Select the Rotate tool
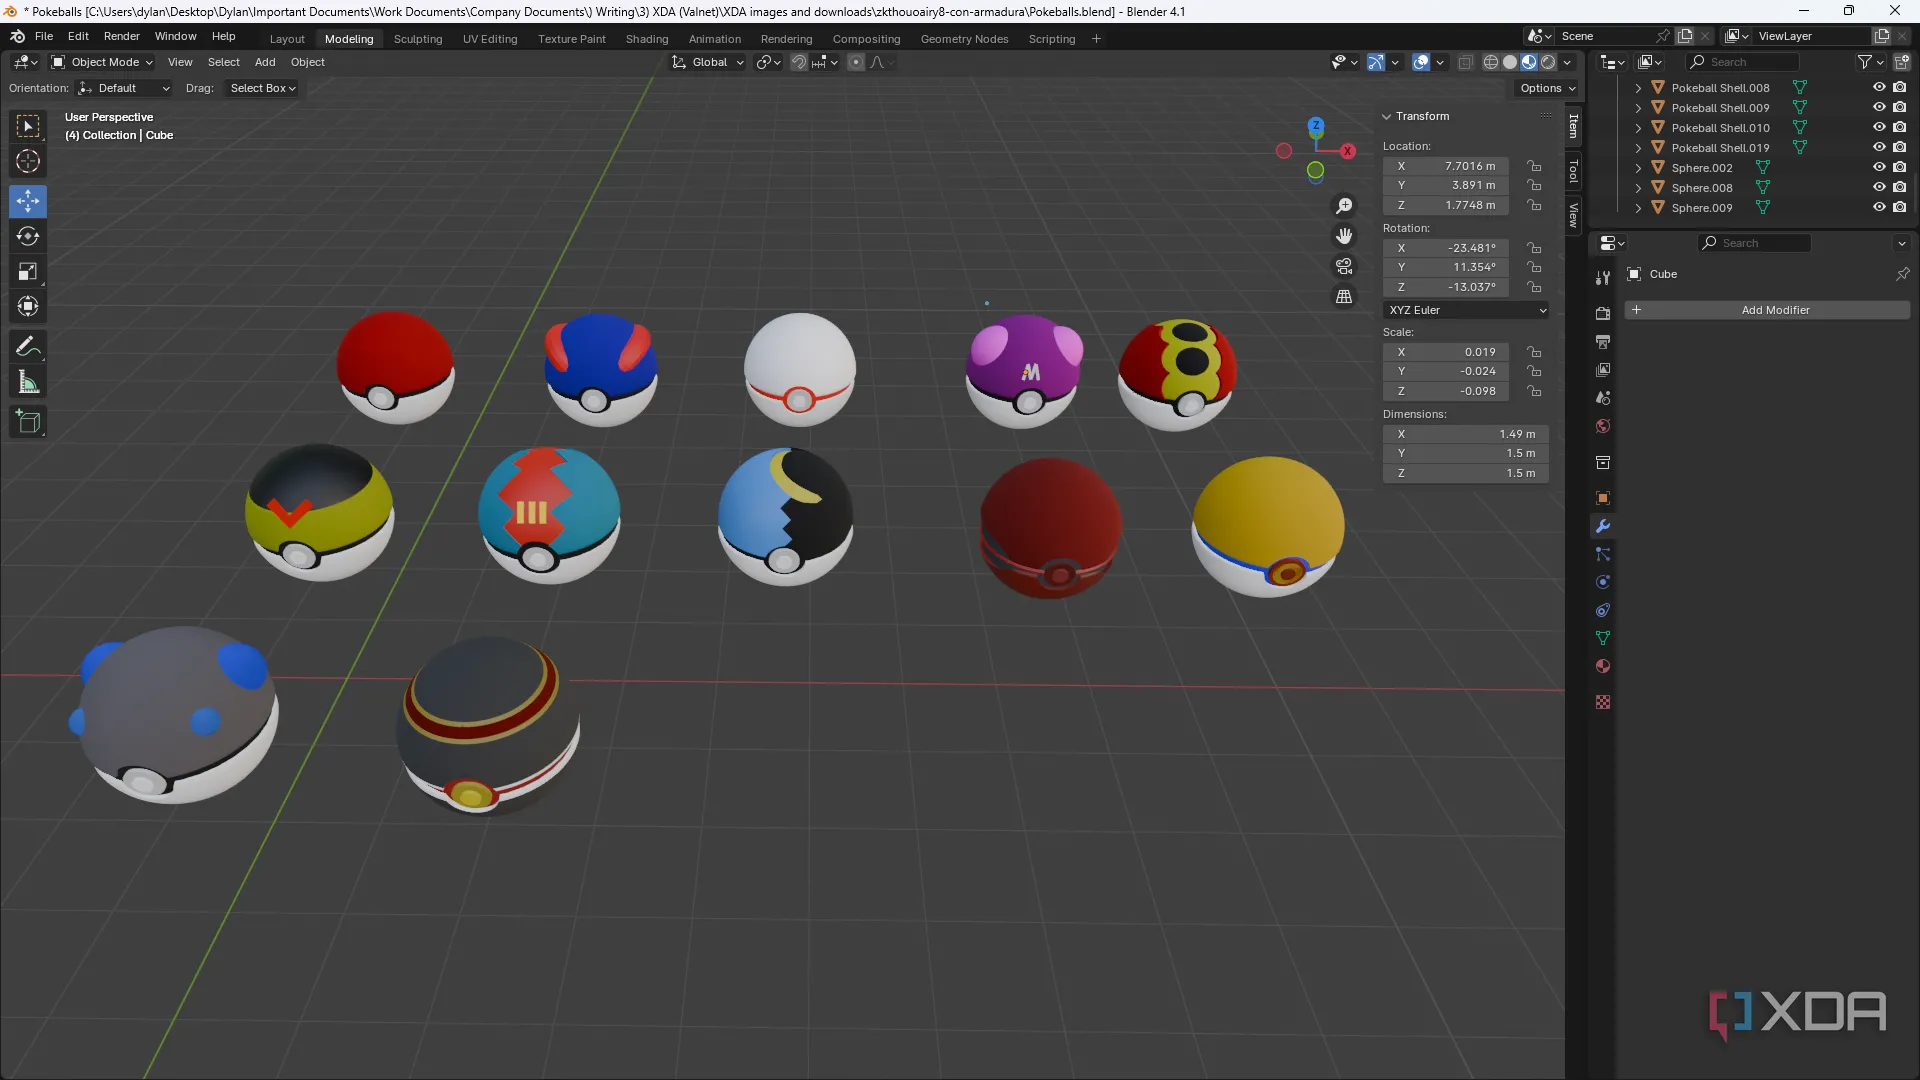Image resolution: width=1920 pixels, height=1080 pixels. point(28,236)
